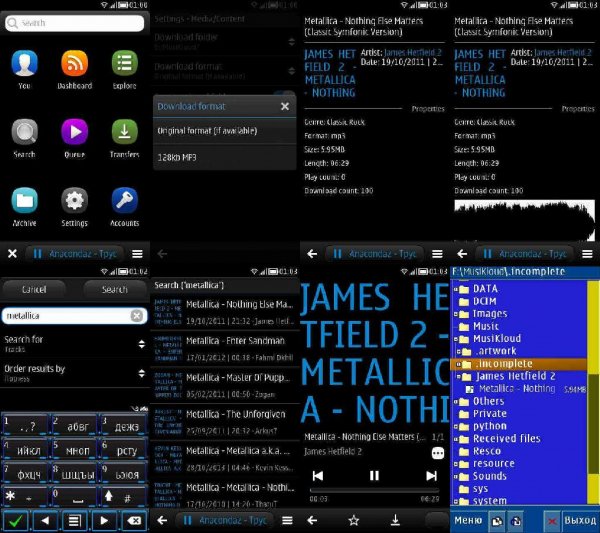Select the Metallica - Nothing file, 5.94MB
The image size is (600, 533).
coord(525,389)
